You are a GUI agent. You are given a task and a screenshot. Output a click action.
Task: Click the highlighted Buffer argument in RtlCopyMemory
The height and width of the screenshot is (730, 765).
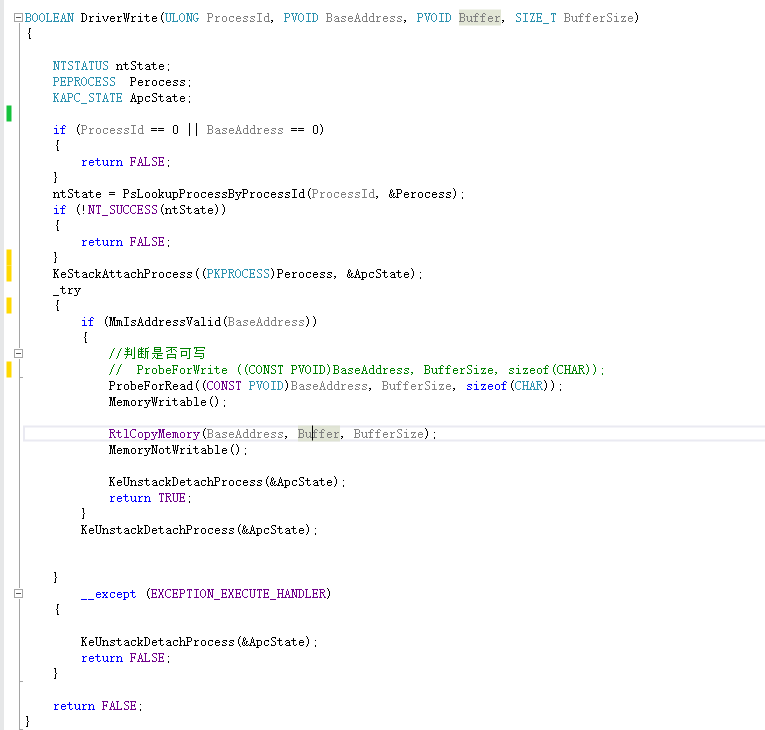tap(319, 434)
